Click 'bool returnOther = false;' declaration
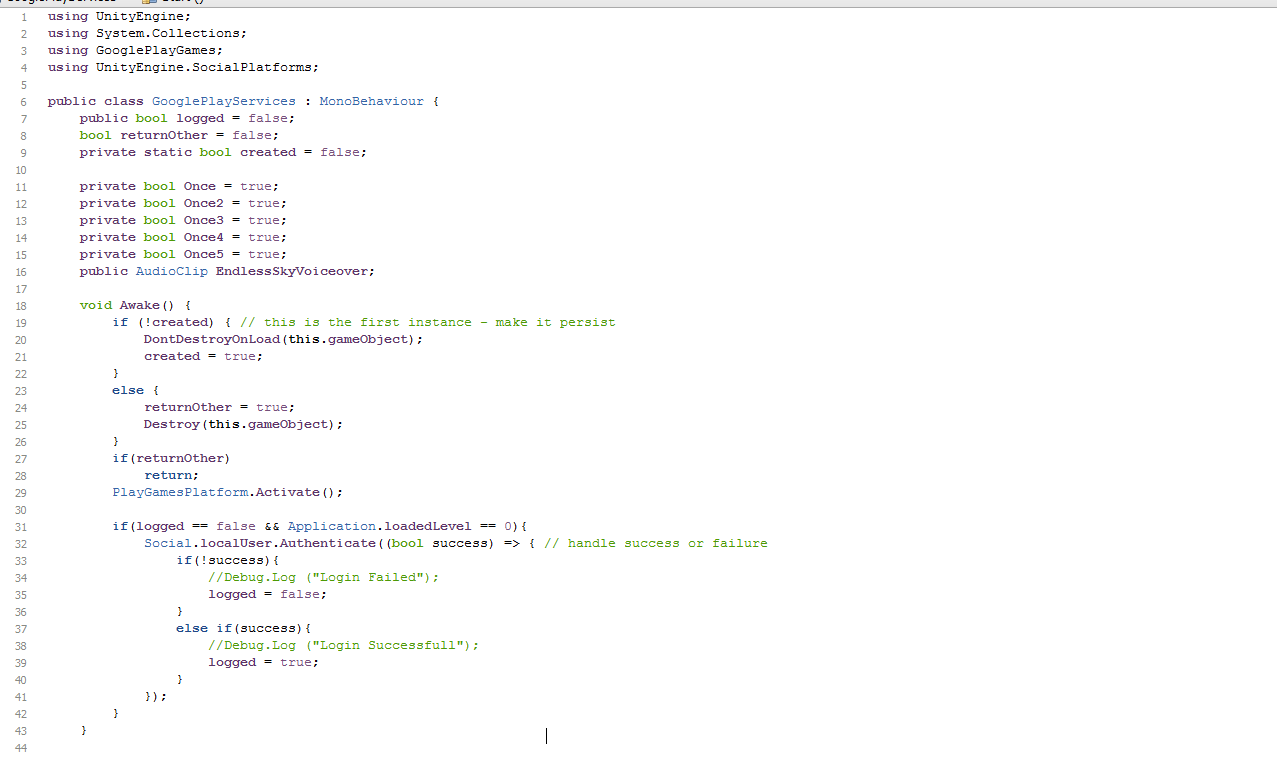This screenshot has height=760, width=1277. pyautogui.click(x=179, y=135)
